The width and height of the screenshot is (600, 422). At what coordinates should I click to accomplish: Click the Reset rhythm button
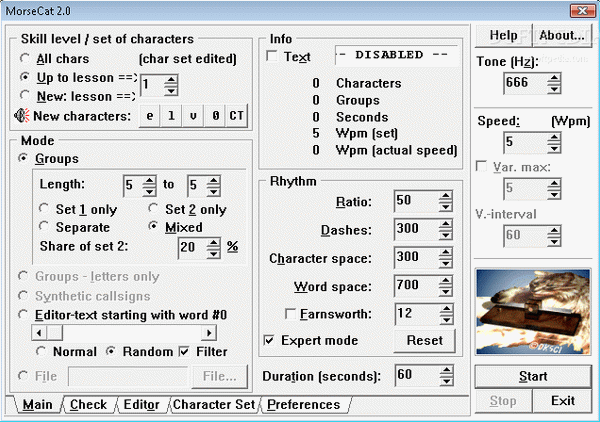point(425,340)
